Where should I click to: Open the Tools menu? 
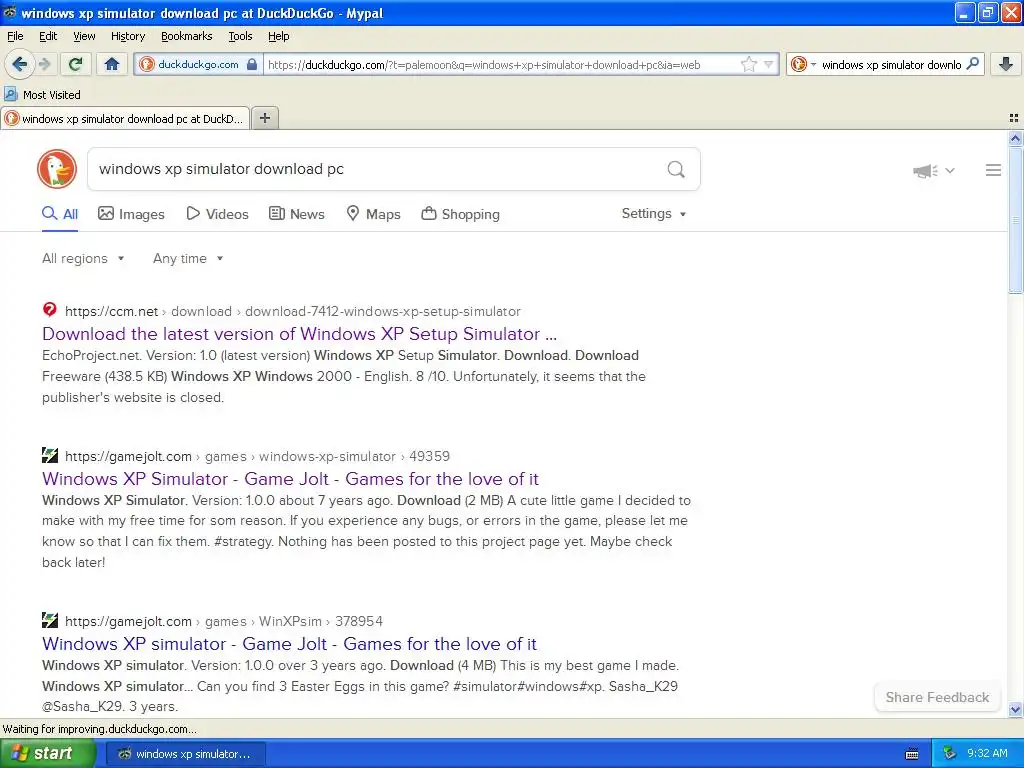pyautogui.click(x=240, y=36)
